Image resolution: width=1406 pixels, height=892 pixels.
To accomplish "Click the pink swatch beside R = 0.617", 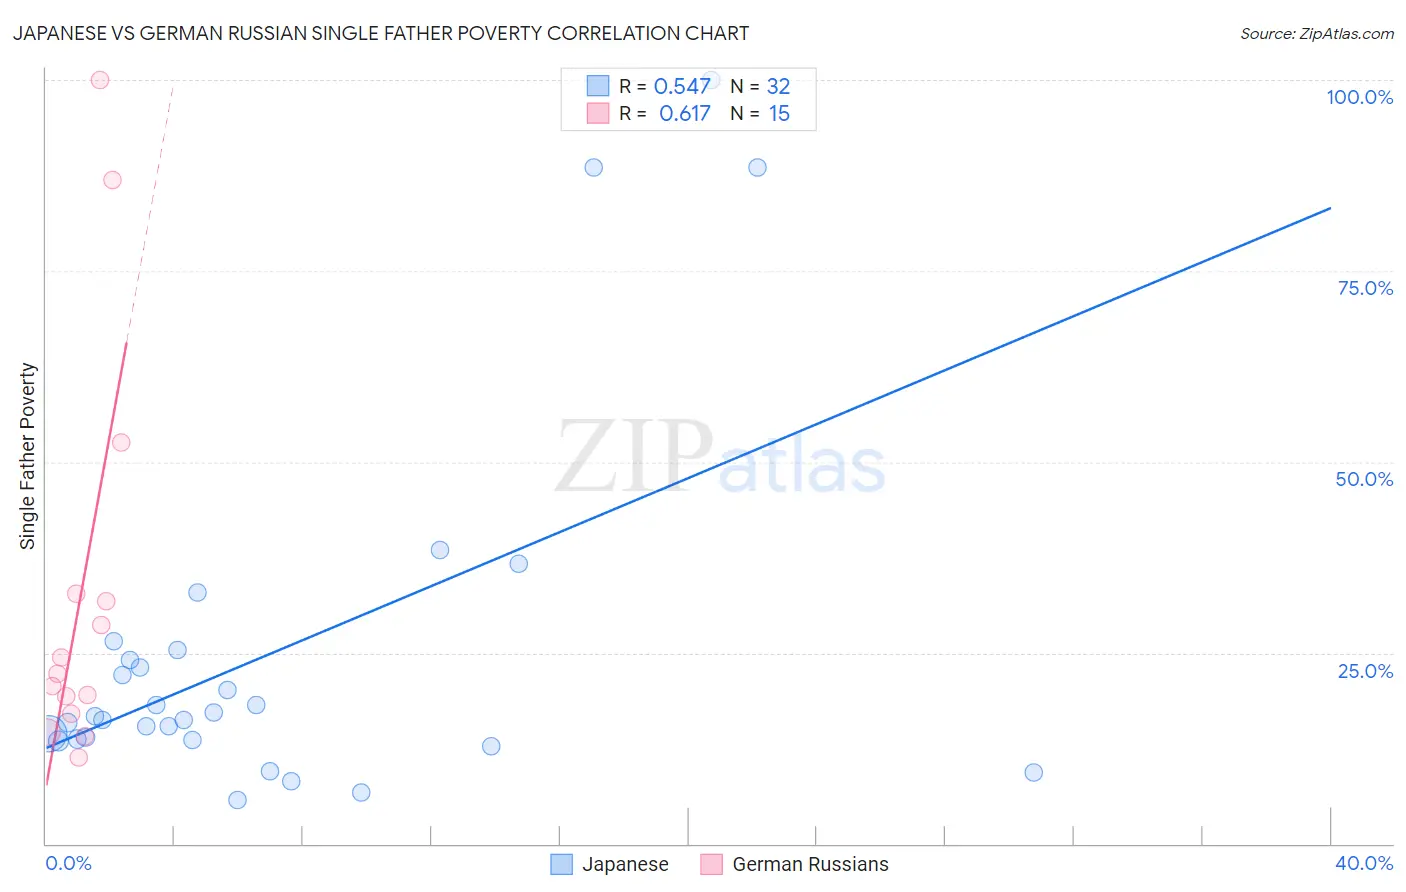I will [x=598, y=113].
